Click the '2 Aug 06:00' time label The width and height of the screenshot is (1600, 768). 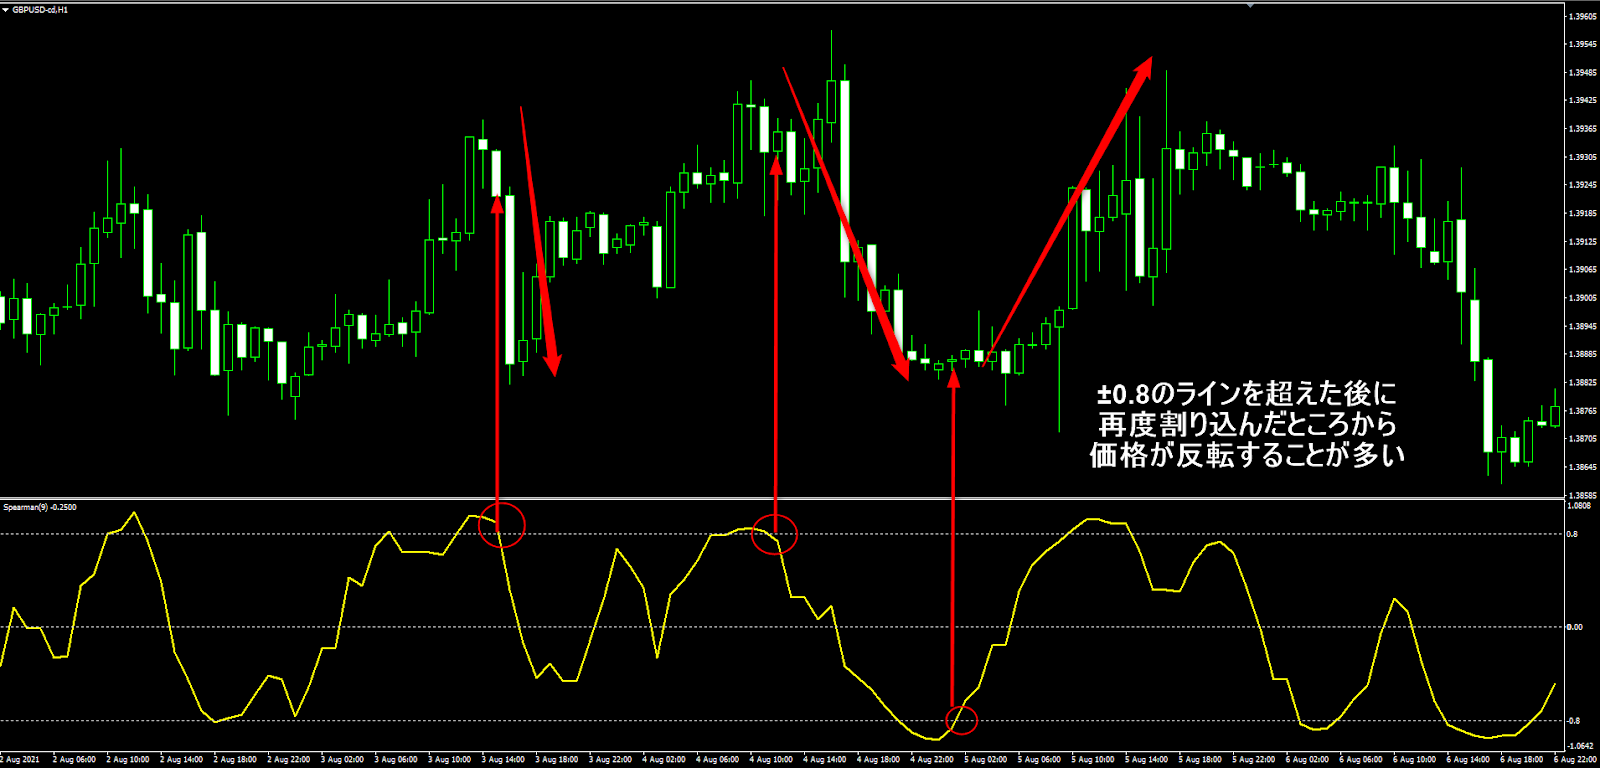pos(74,760)
